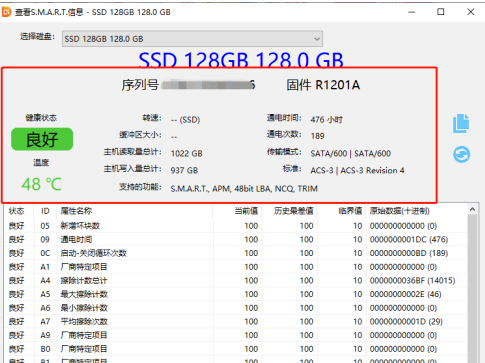This screenshot has height=363, width=485.
Task: Click the ID column header
Action: [45, 211]
